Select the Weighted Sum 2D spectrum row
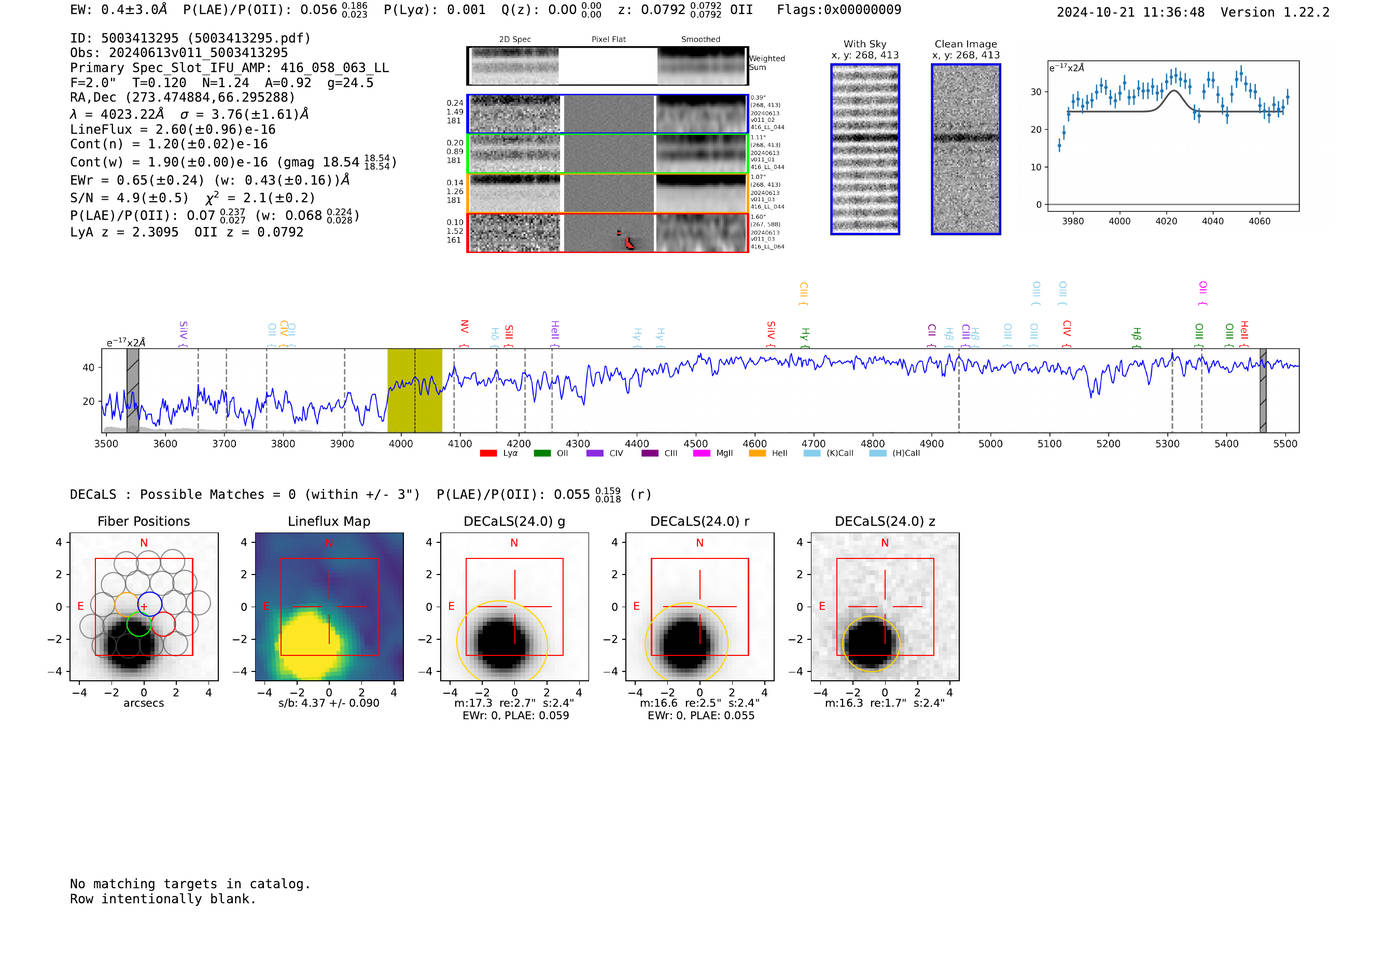Image resolution: width=1400 pixels, height=953 pixels. [x=607, y=66]
